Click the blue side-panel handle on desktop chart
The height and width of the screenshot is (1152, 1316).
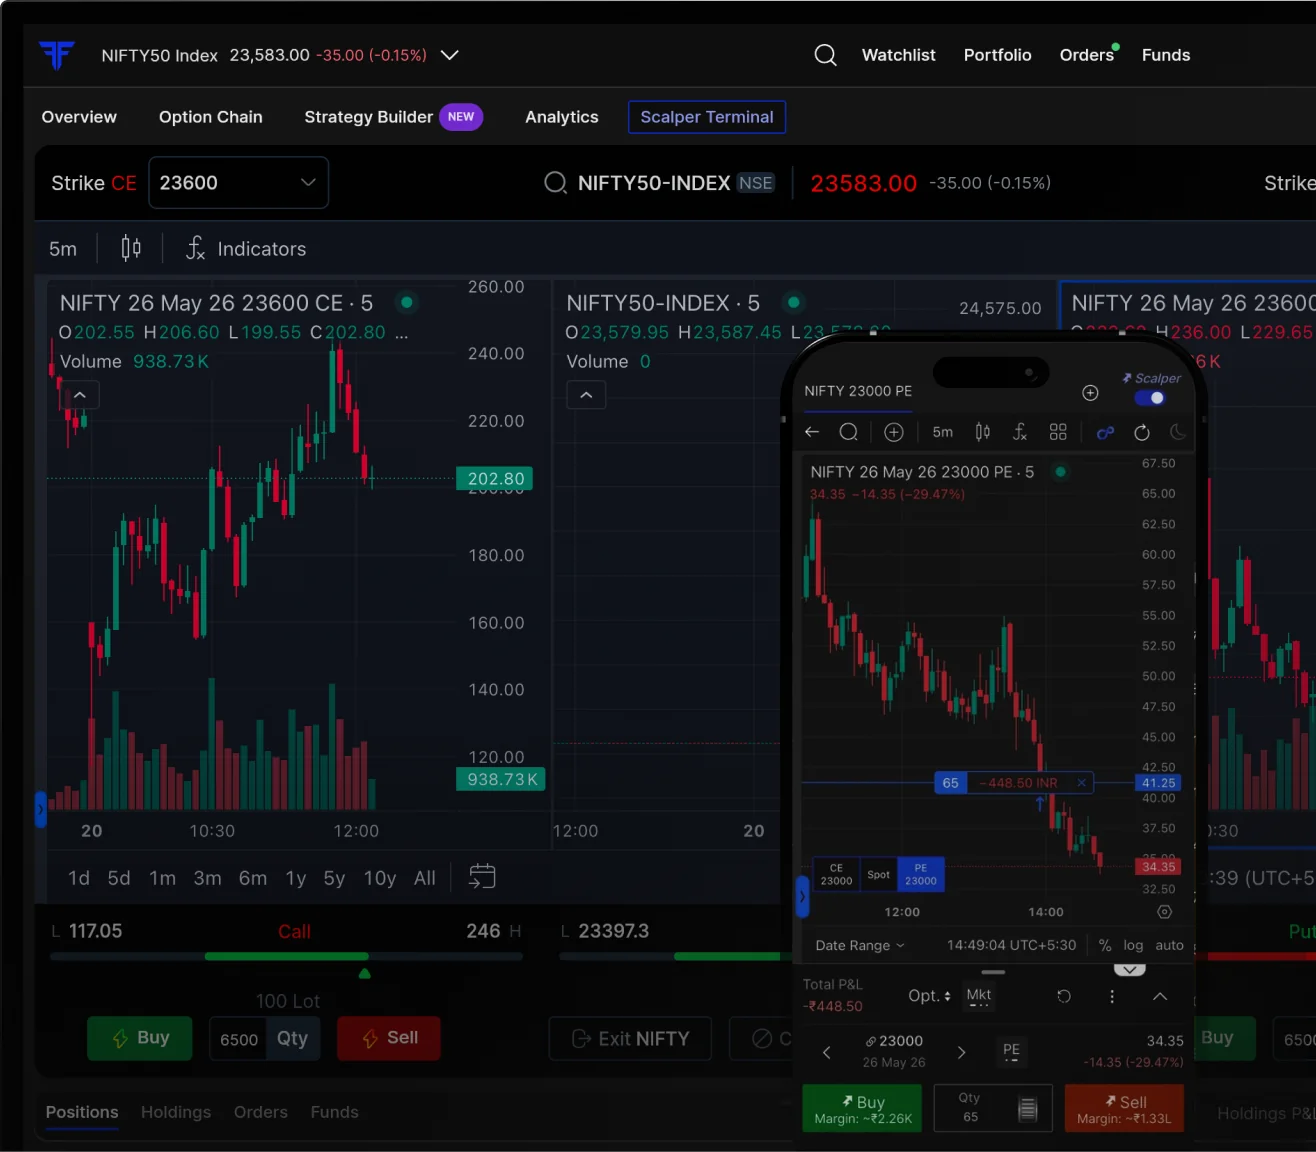pos(41,809)
